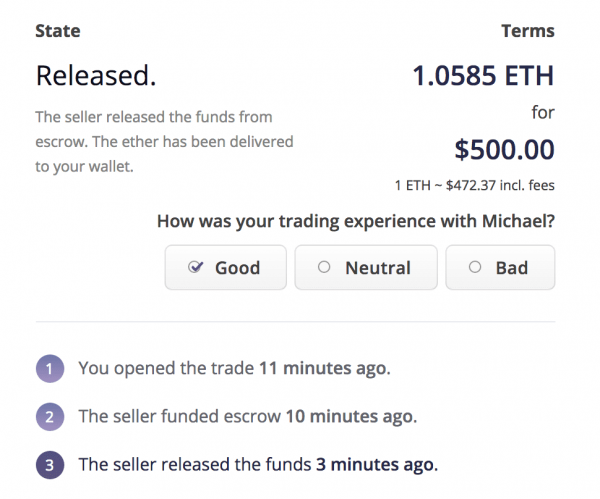
Task: Click the Terms section heading
Action: pos(527,31)
